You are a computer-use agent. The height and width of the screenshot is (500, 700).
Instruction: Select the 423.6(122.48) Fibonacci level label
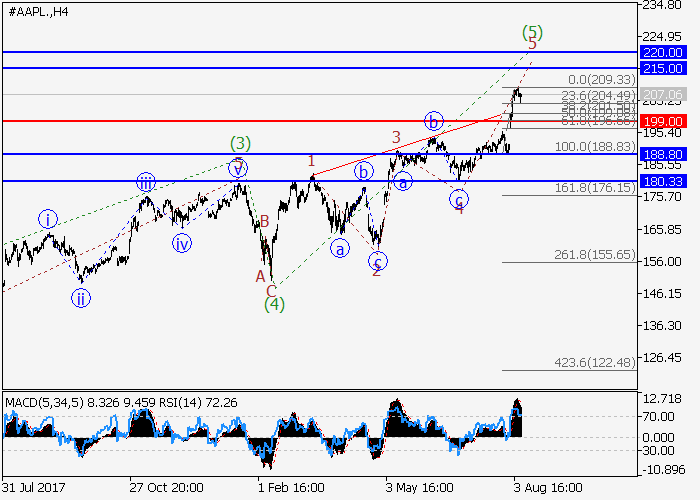coord(595,362)
